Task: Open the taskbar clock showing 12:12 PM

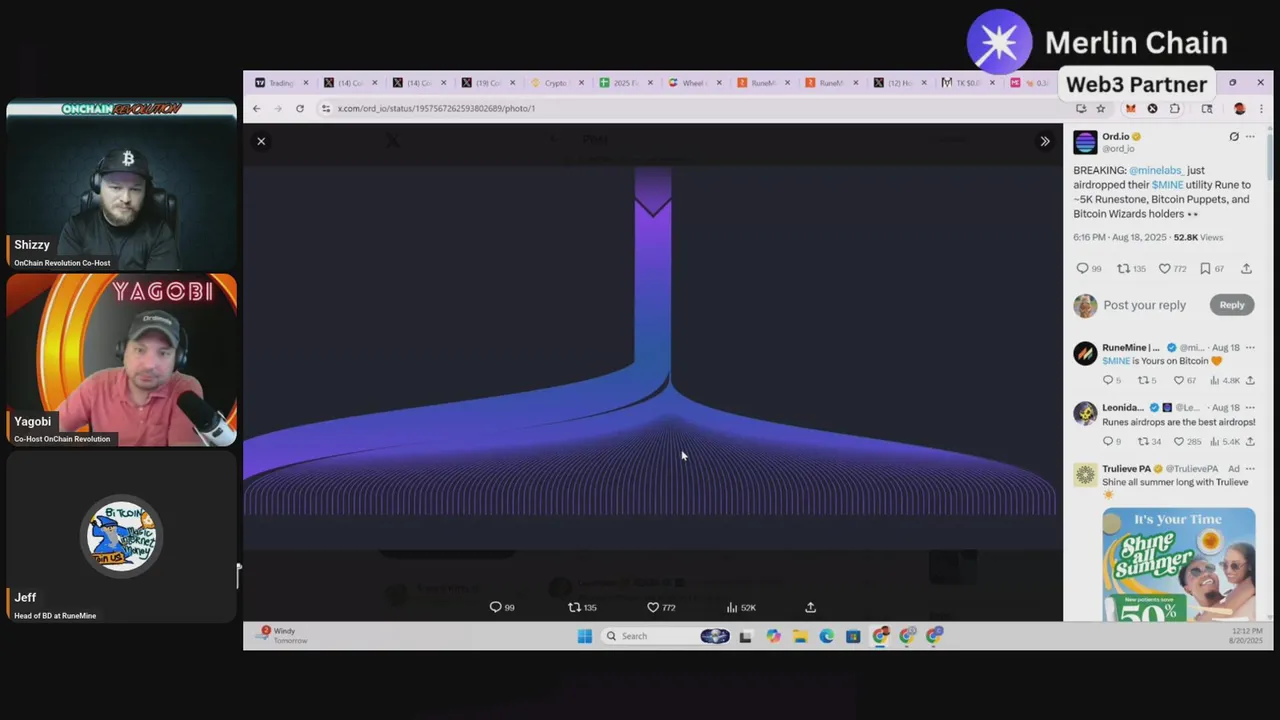Action: (1245, 635)
